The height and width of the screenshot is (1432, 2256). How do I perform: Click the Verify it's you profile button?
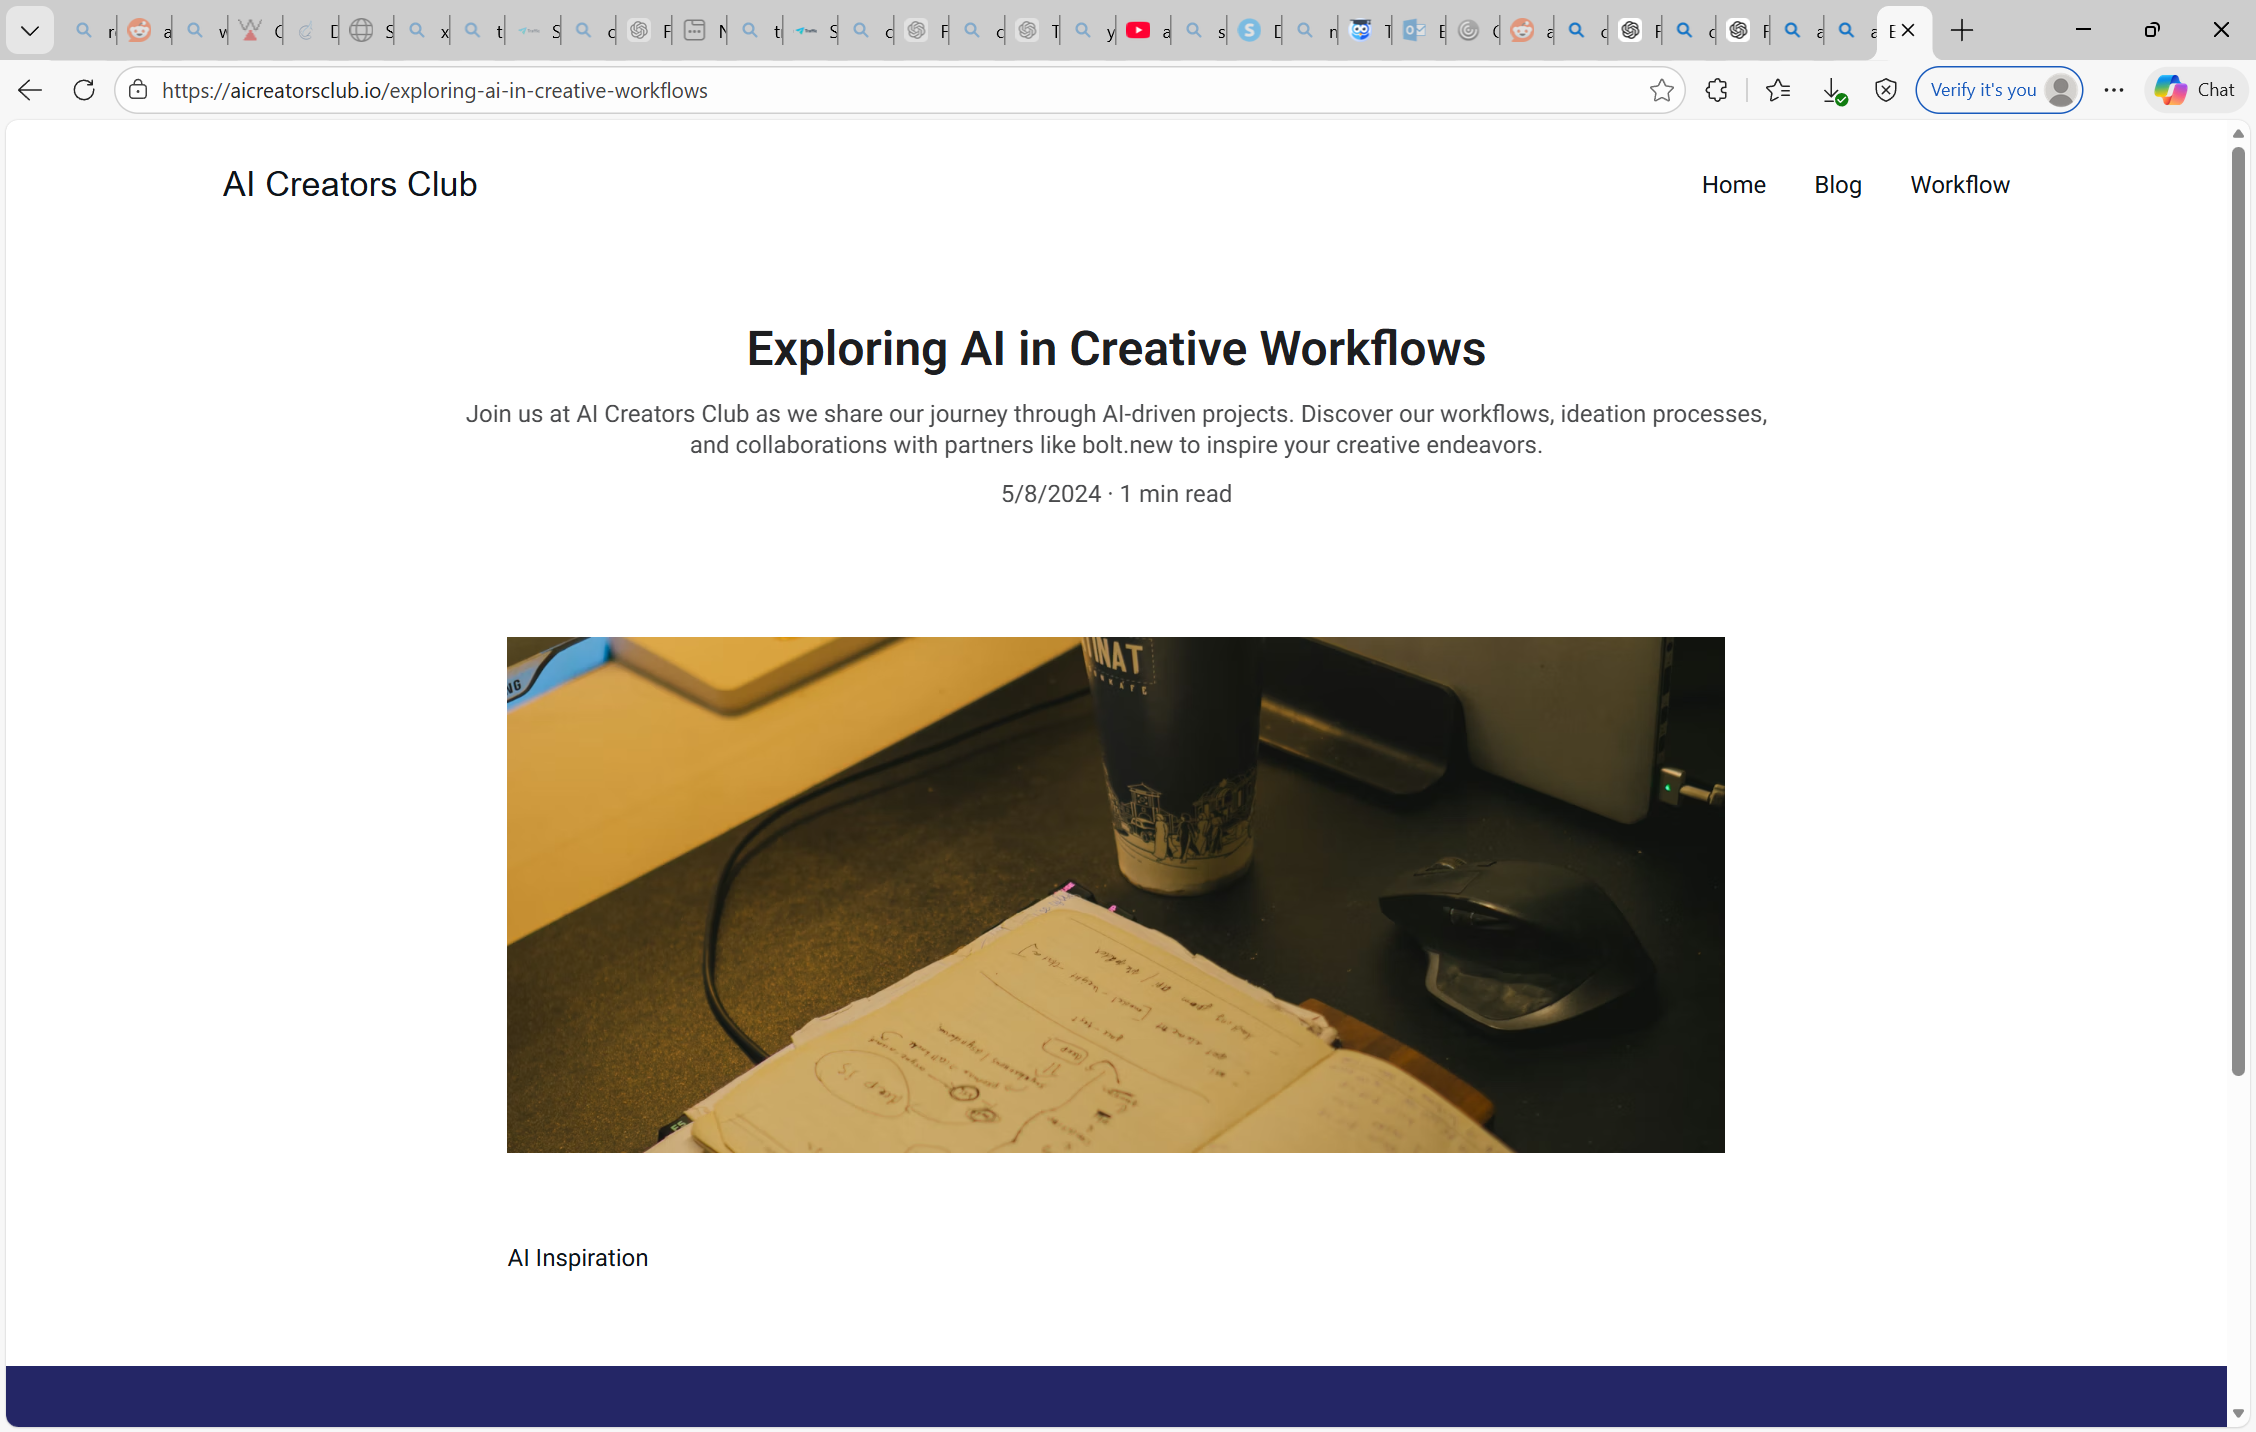1998,90
